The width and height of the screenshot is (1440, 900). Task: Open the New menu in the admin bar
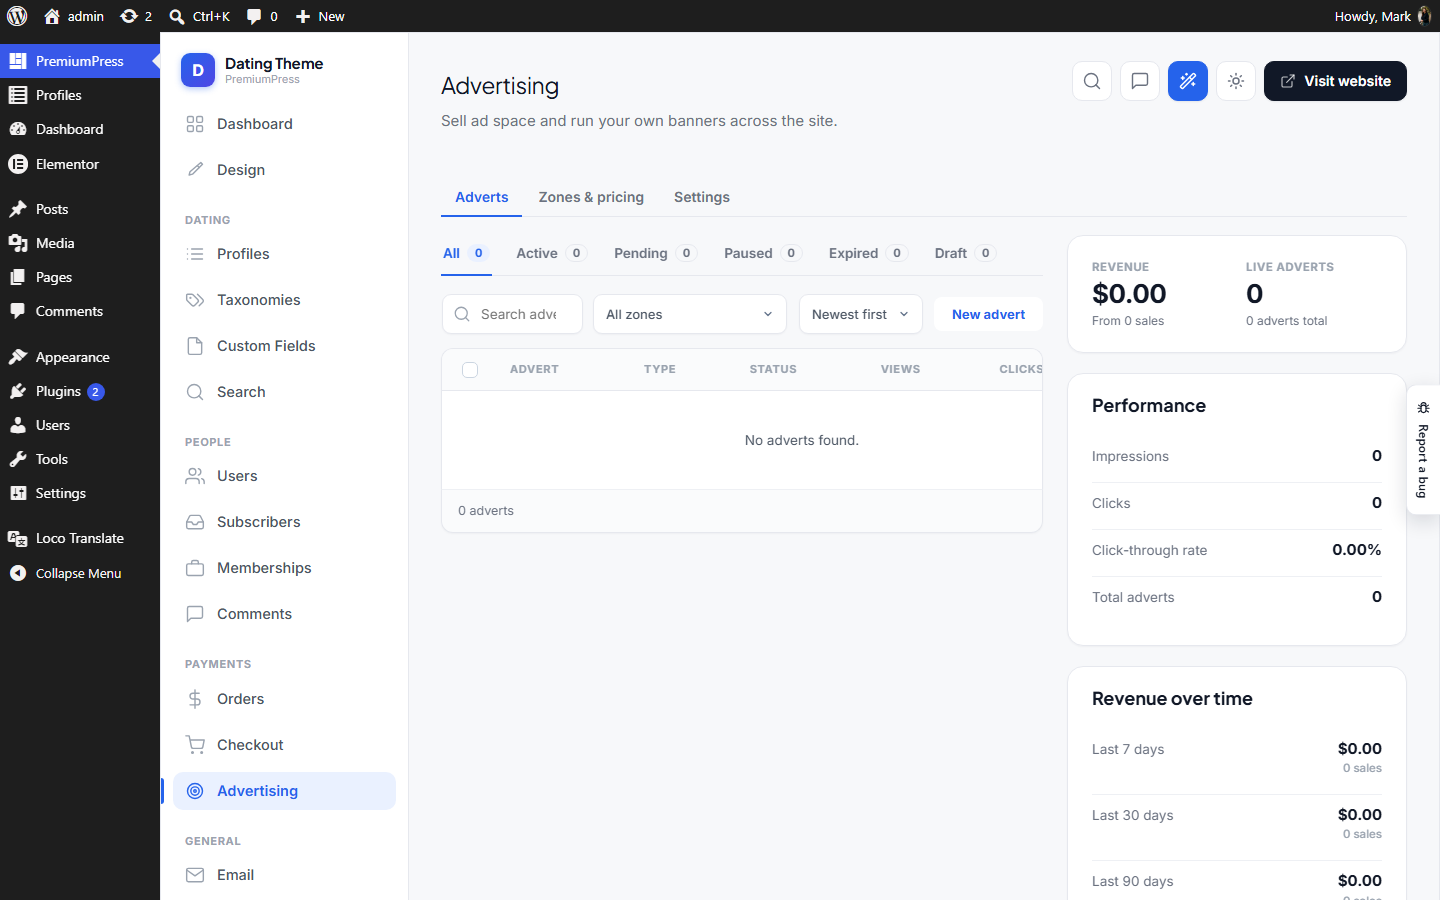tap(320, 16)
